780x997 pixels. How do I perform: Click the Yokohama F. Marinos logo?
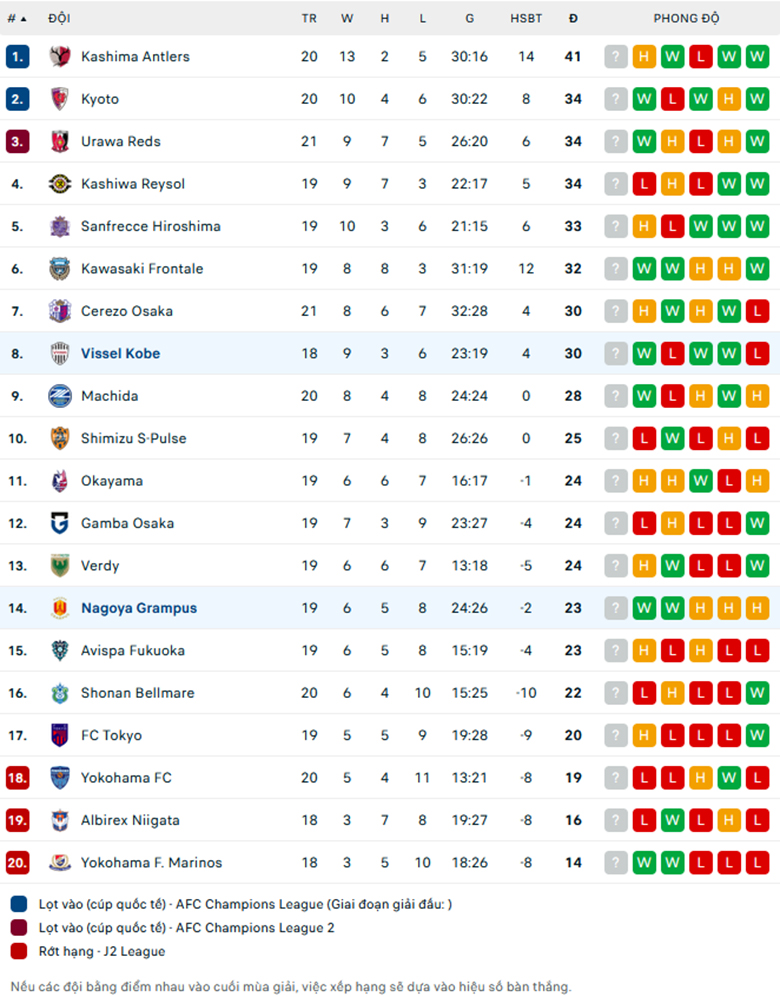(x=60, y=863)
